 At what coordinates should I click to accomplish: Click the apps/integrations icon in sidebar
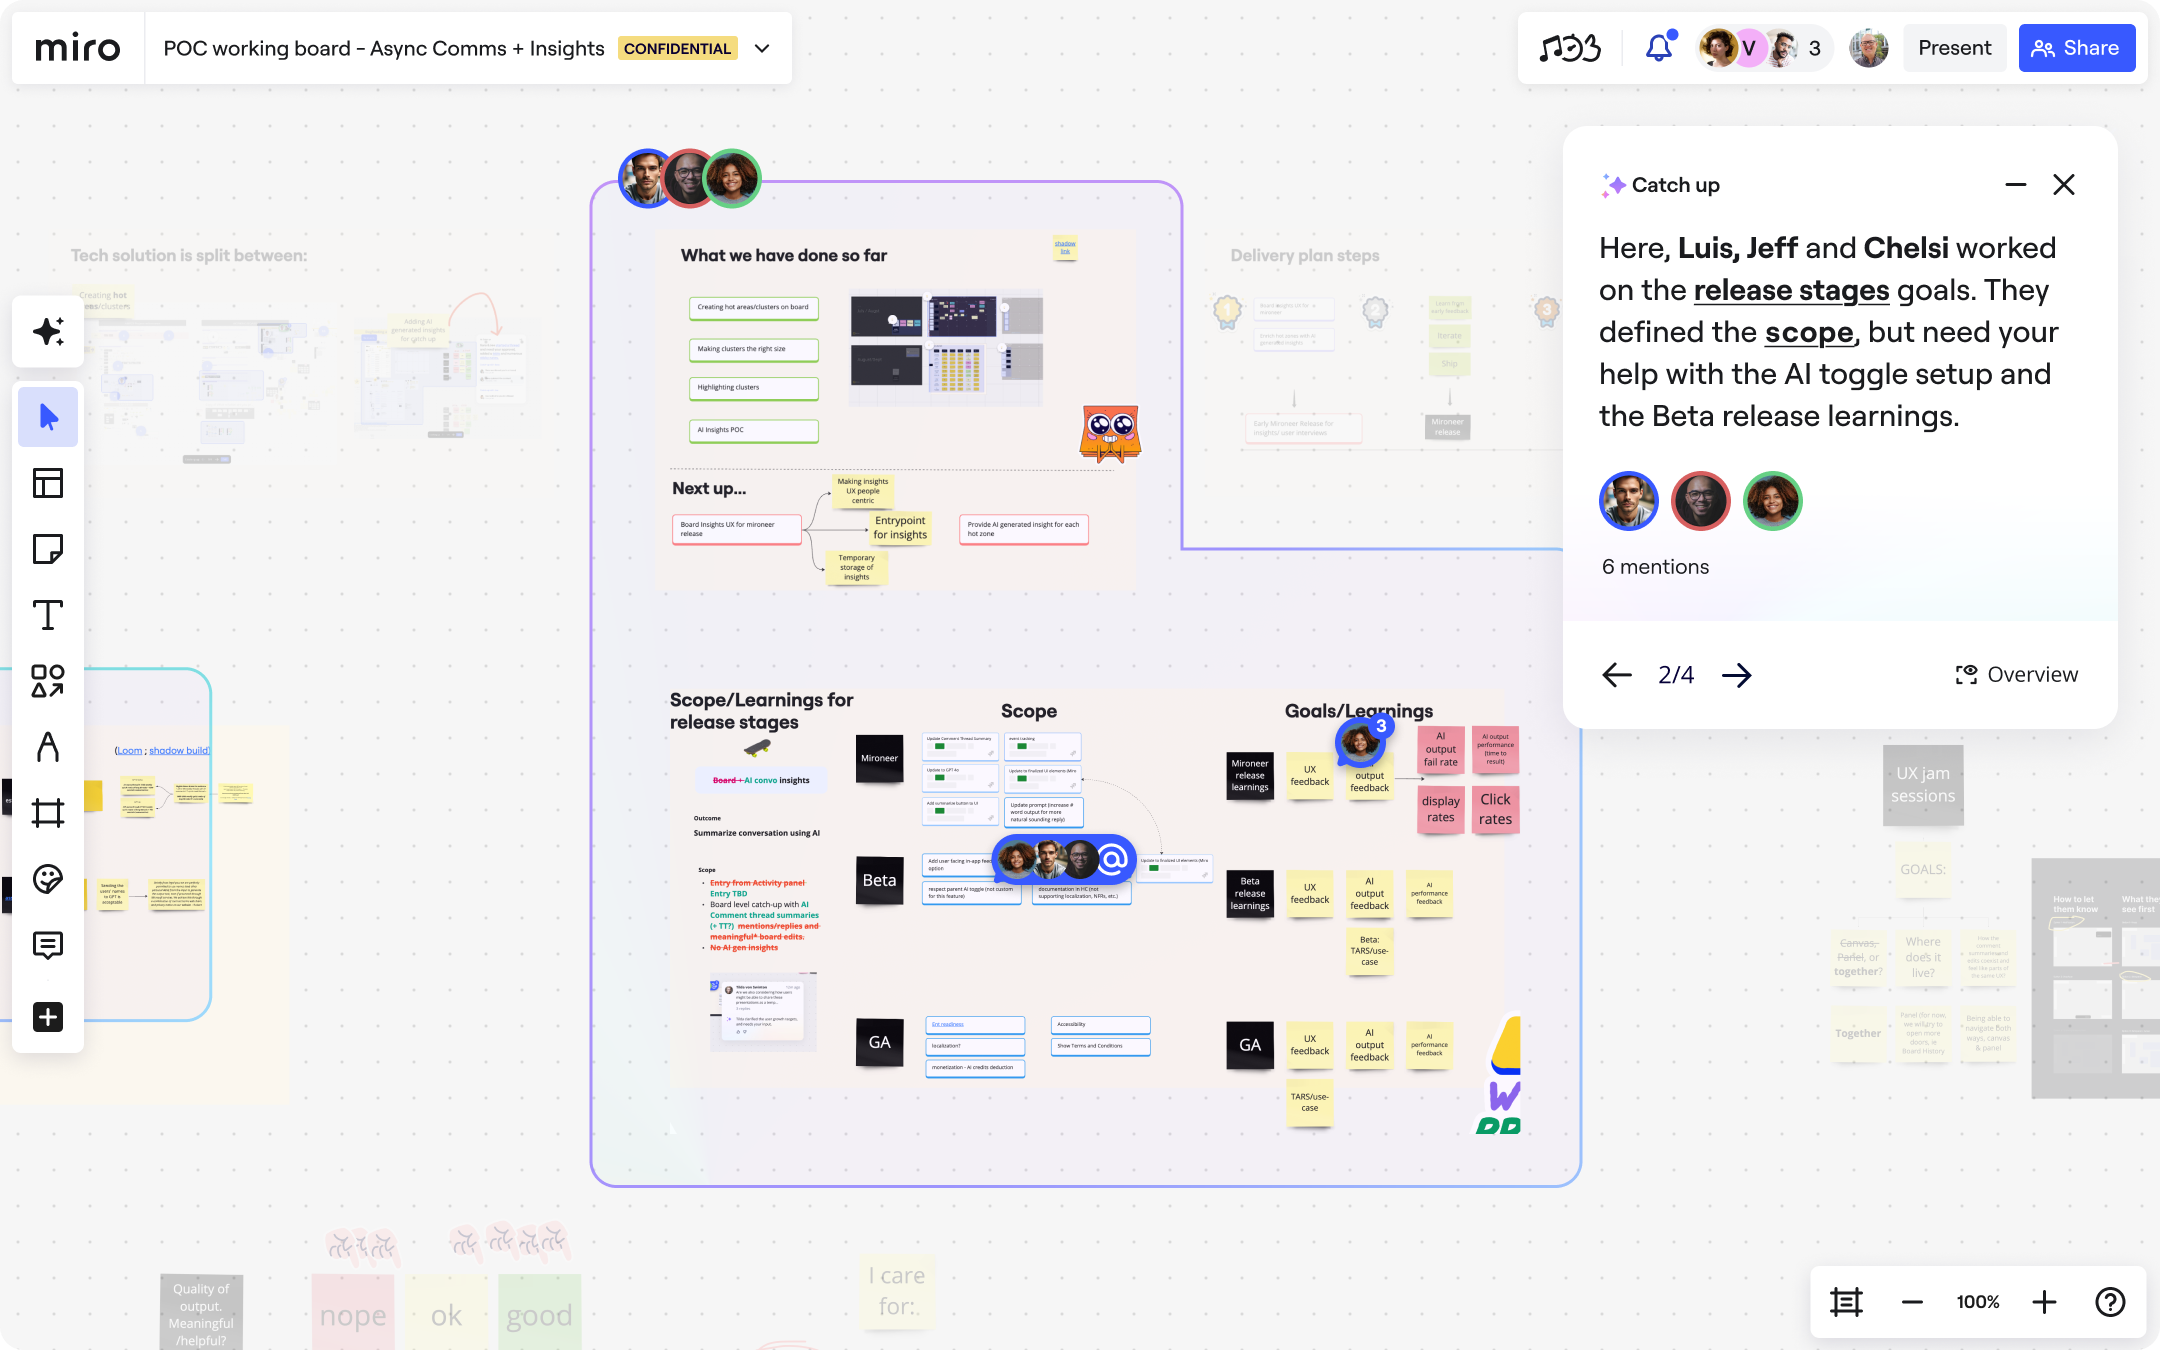[45, 680]
